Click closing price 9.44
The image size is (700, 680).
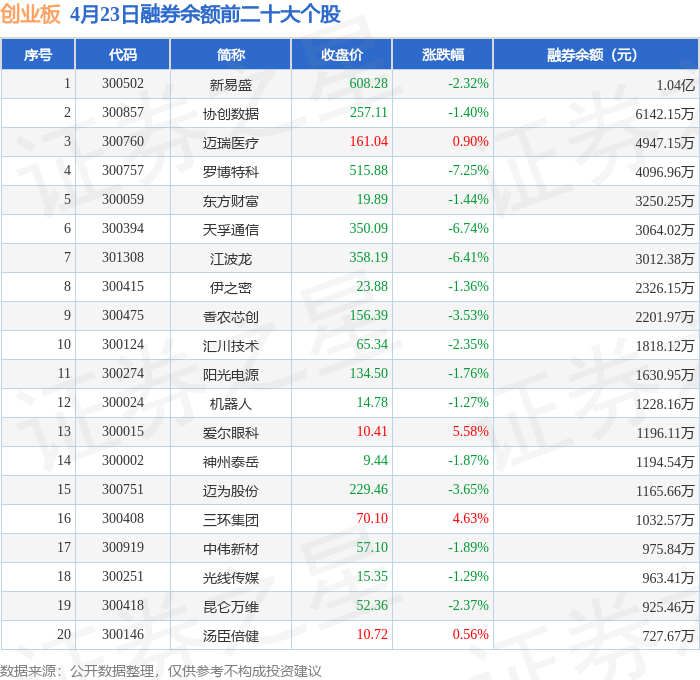375,461
